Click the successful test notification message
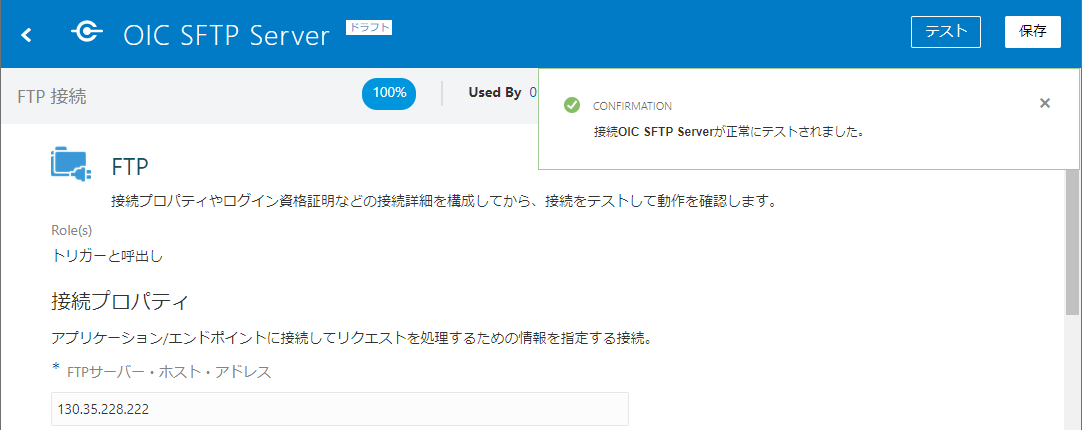Screen dimensions: 1082x430 (x=728, y=131)
